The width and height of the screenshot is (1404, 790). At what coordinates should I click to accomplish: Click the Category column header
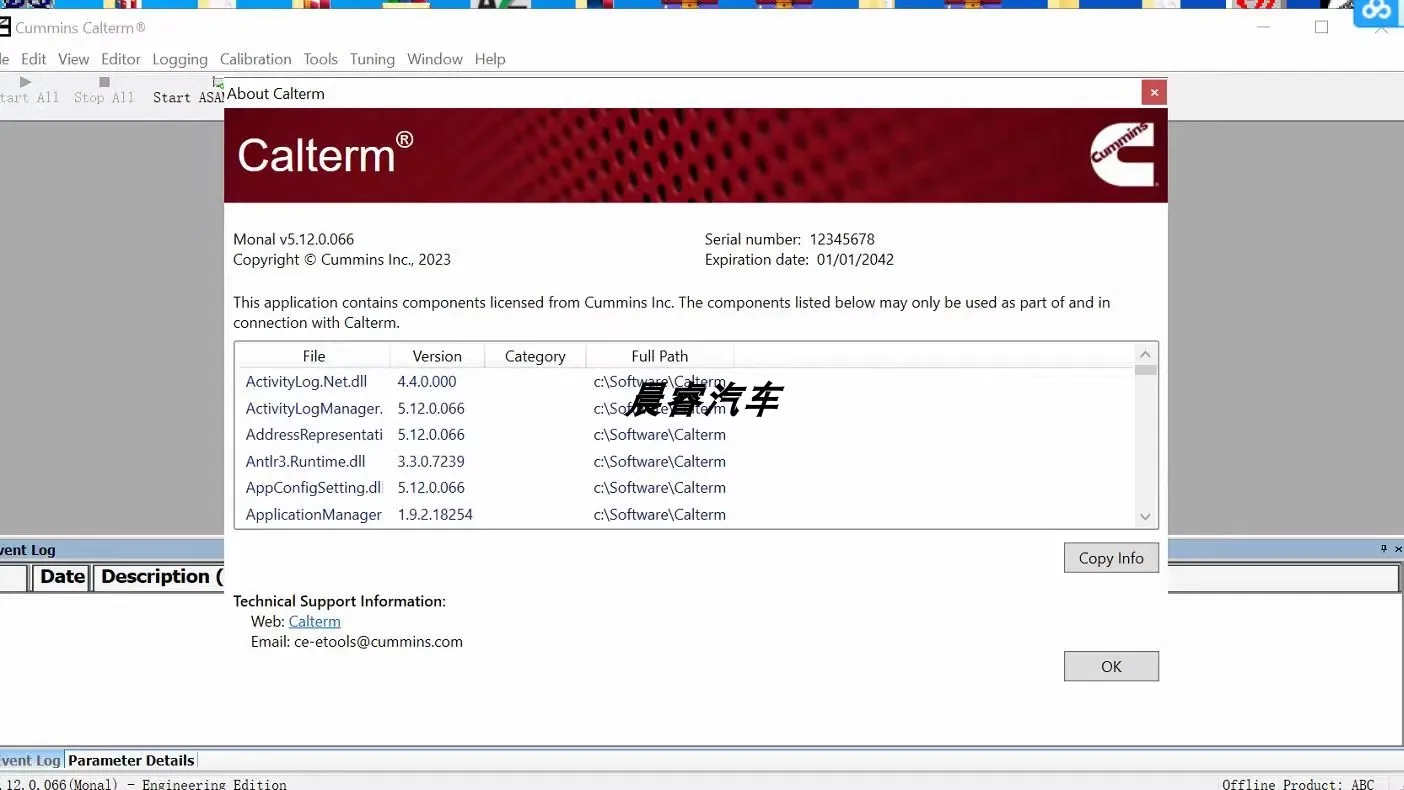pyautogui.click(x=535, y=356)
